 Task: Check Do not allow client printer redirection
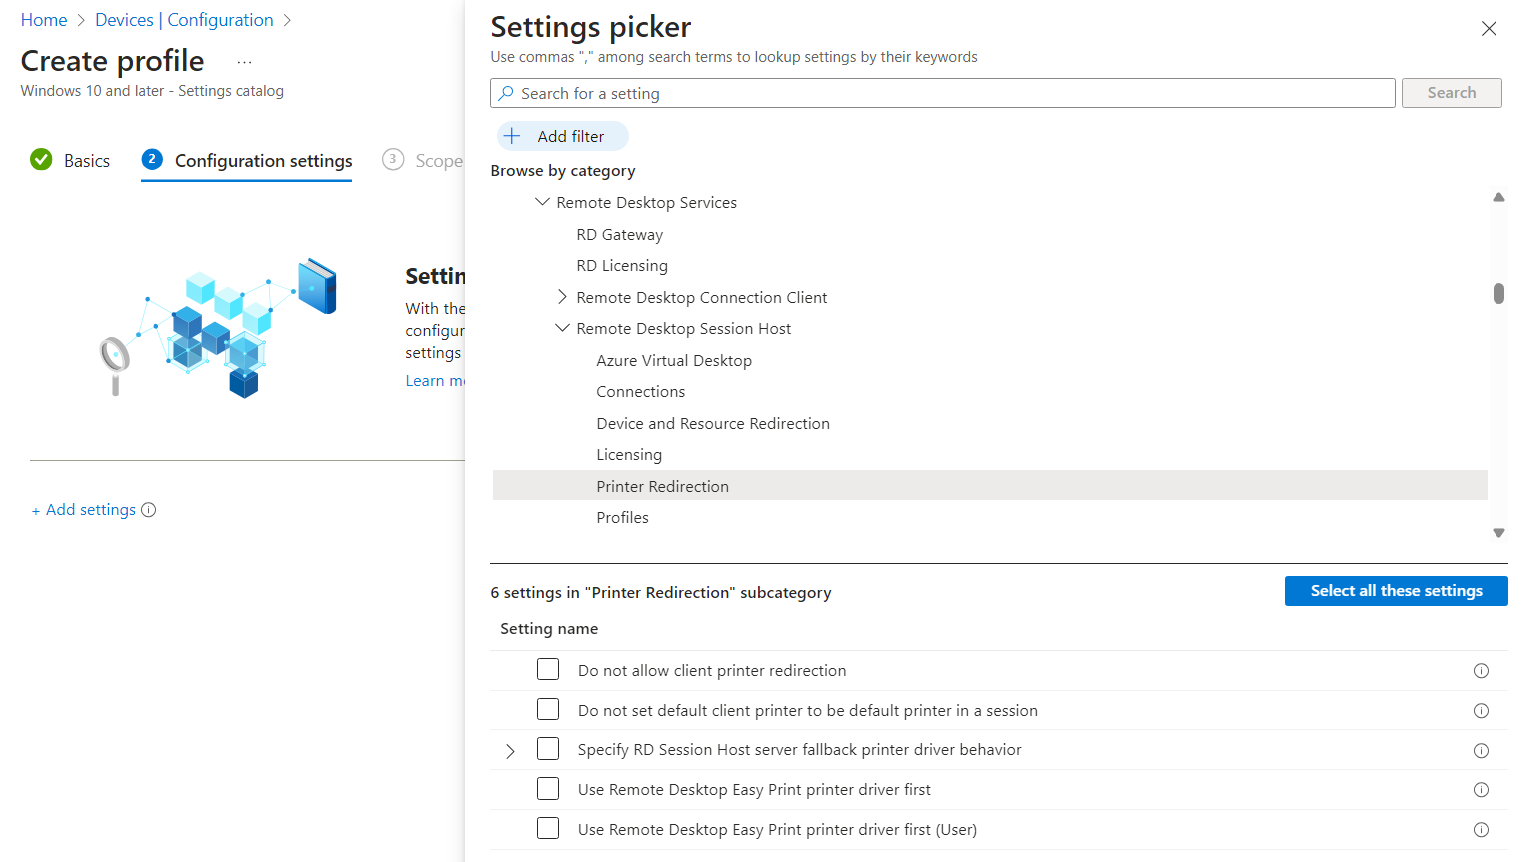[548, 669]
